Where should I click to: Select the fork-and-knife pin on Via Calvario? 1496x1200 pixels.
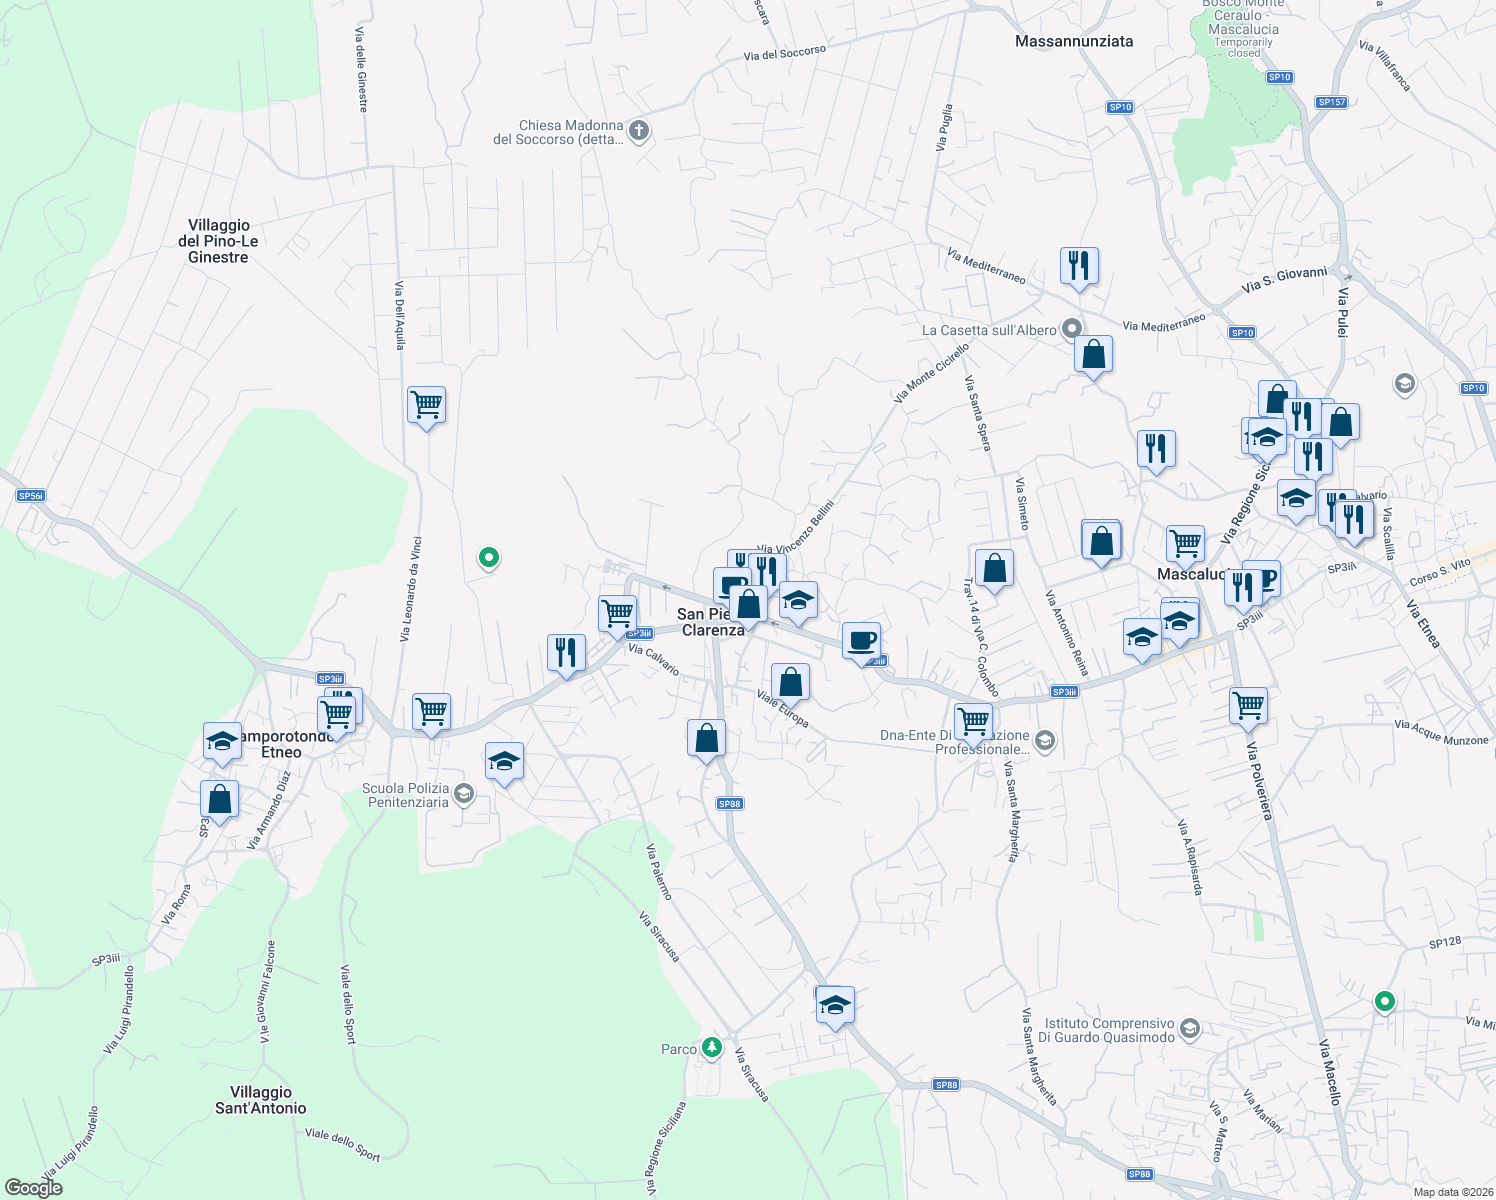(564, 651)
